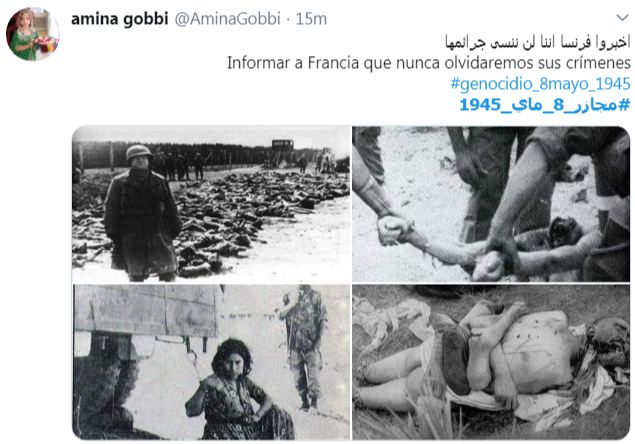Click the Arabic line of tweet text
Screen dimensions: 635x444
[x=537, y=42]
